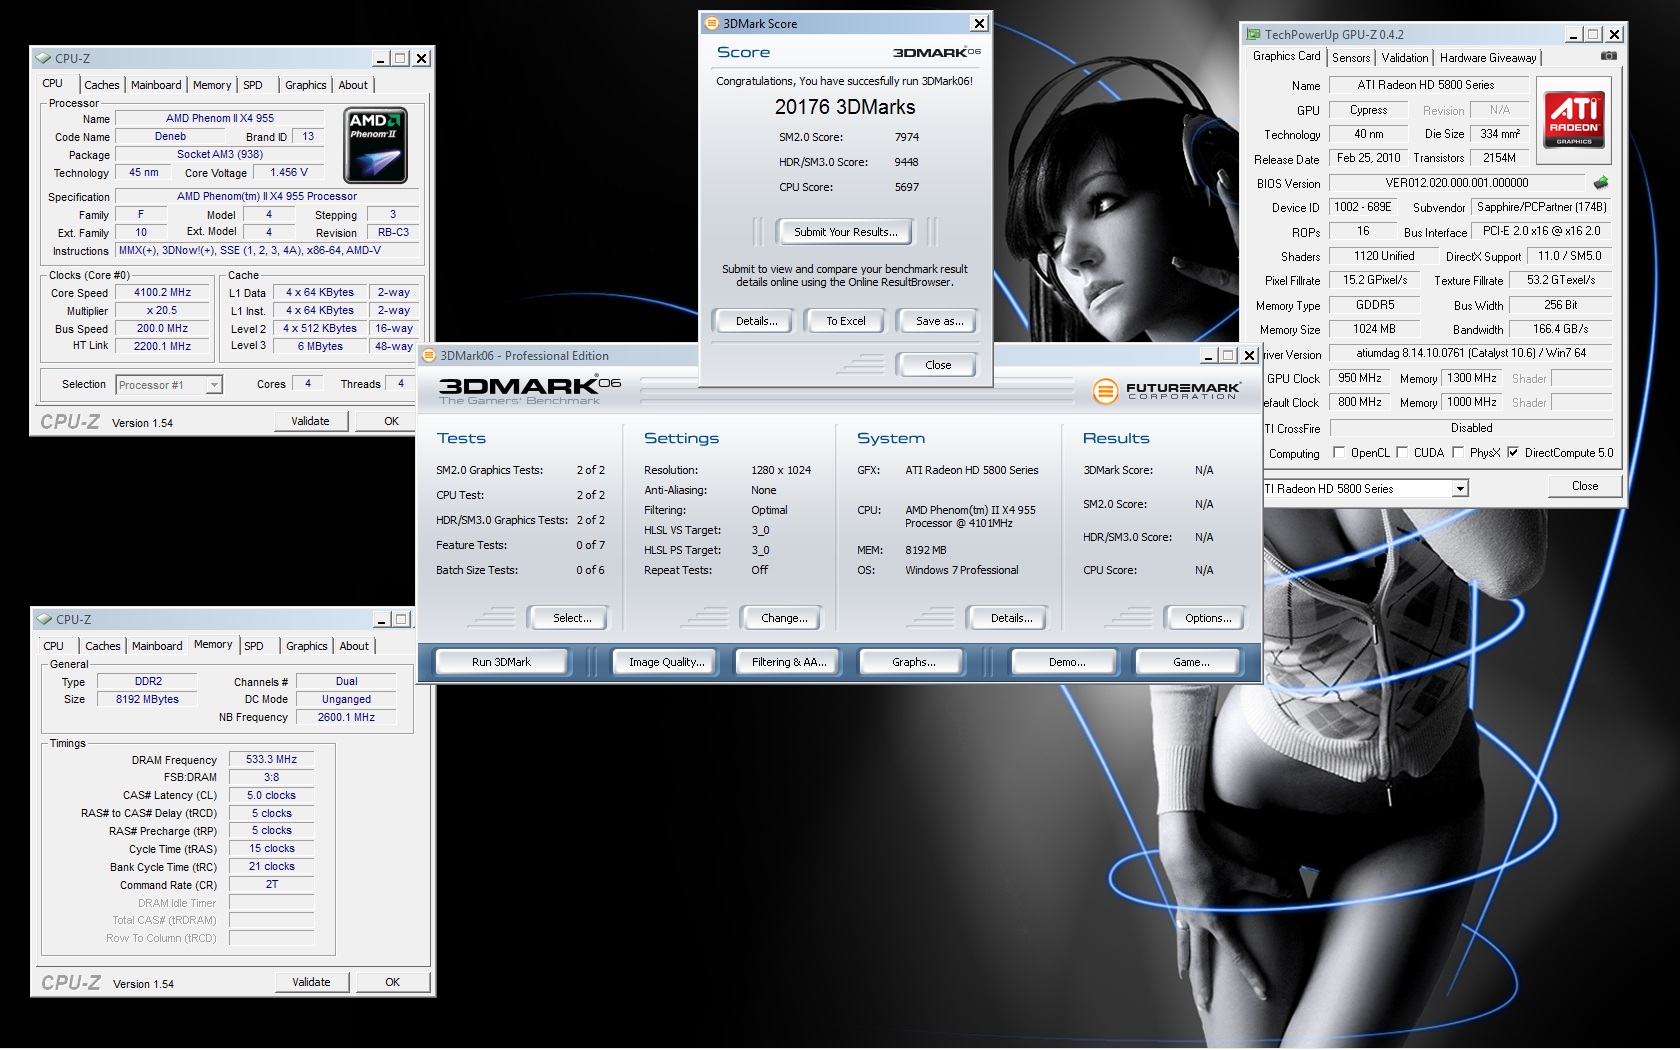Screen dimensions: 1680x1050
Task: Click the Graphs button in 3DMark06
Action: tap(914, 662)
